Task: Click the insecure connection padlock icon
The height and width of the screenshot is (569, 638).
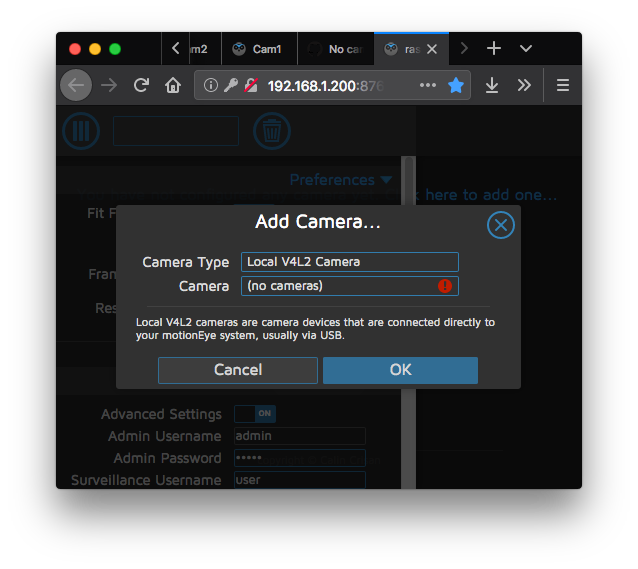Action: click(251, 85)
